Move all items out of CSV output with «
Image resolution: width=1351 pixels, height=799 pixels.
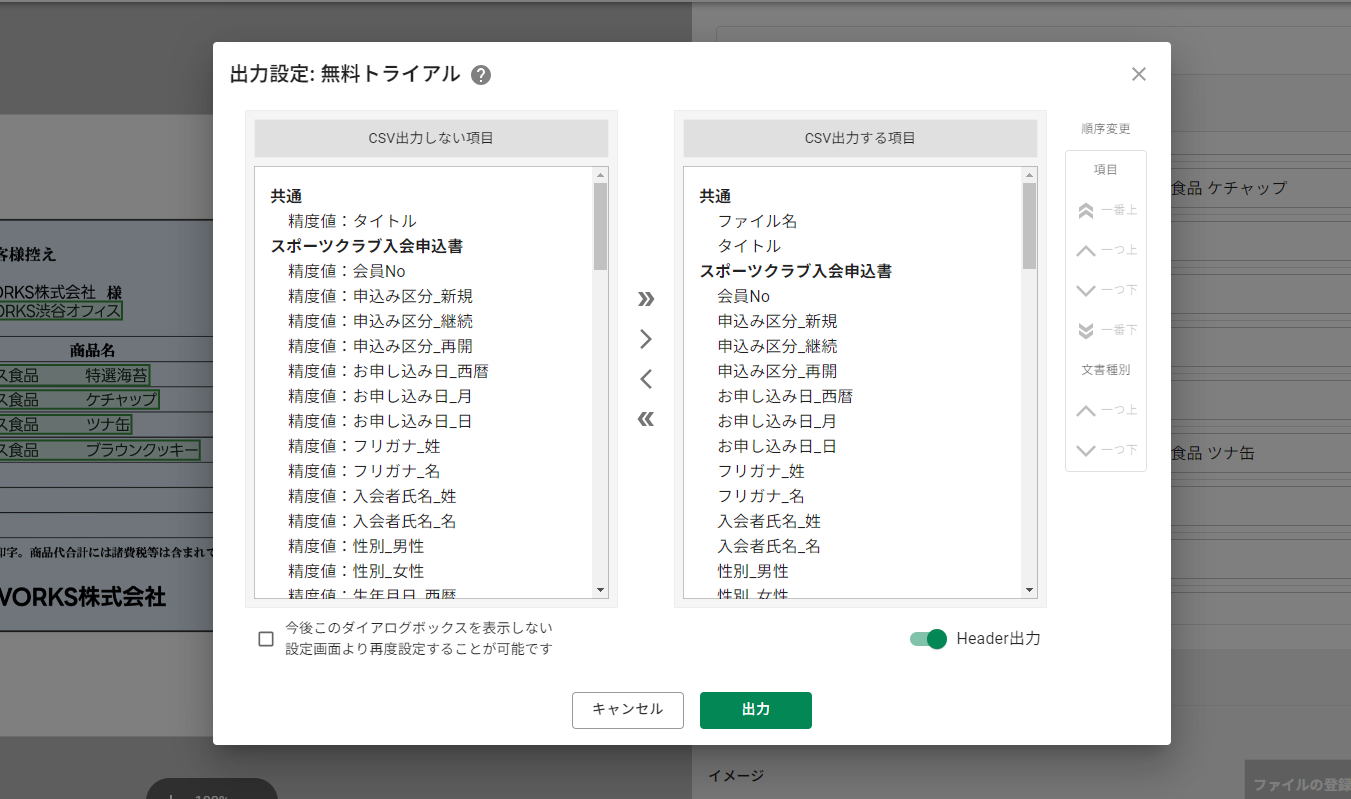(646, 418)
